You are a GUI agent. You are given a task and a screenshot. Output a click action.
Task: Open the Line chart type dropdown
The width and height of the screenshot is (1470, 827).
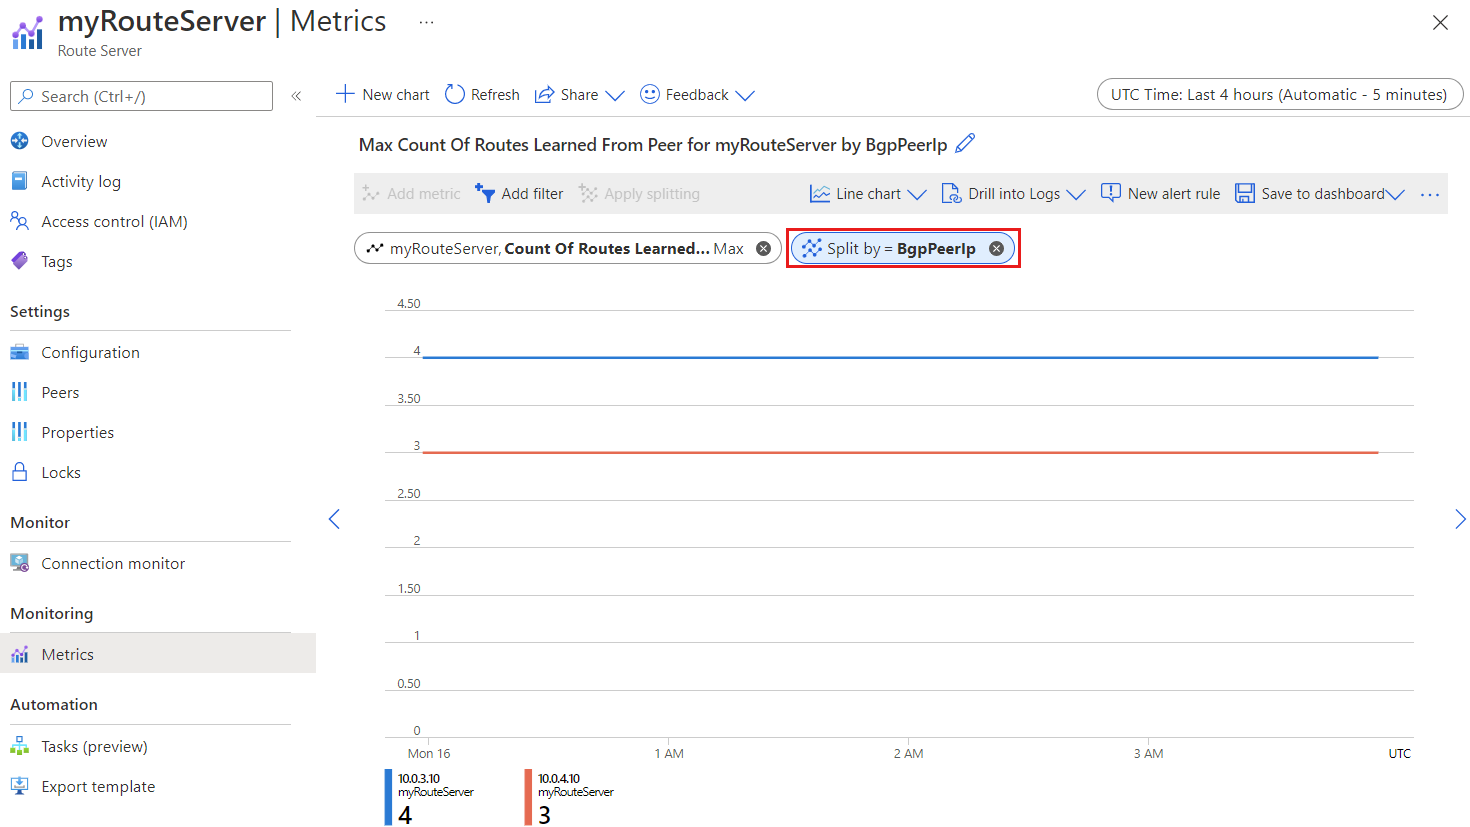(x=868, y=193)
